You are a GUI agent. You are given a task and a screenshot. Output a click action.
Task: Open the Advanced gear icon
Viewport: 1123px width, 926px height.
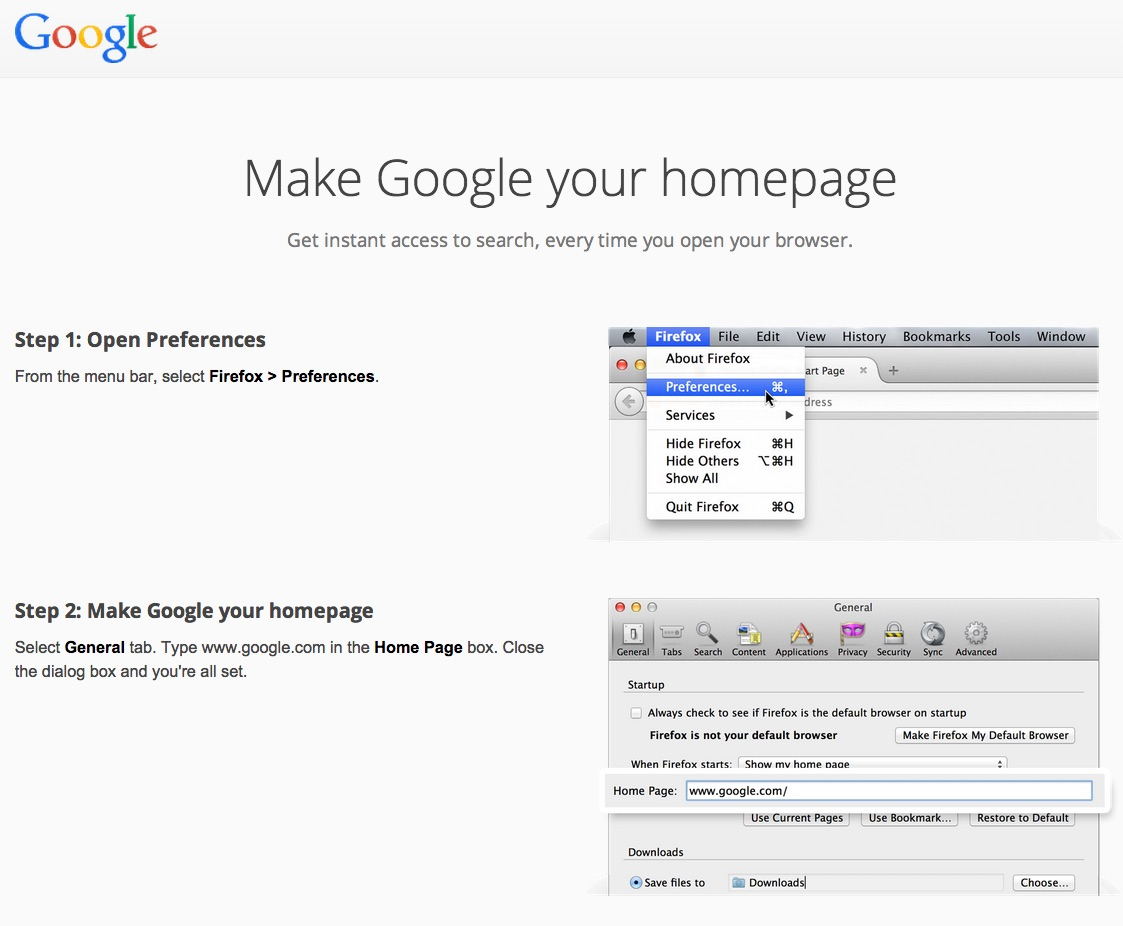[976, 637]
